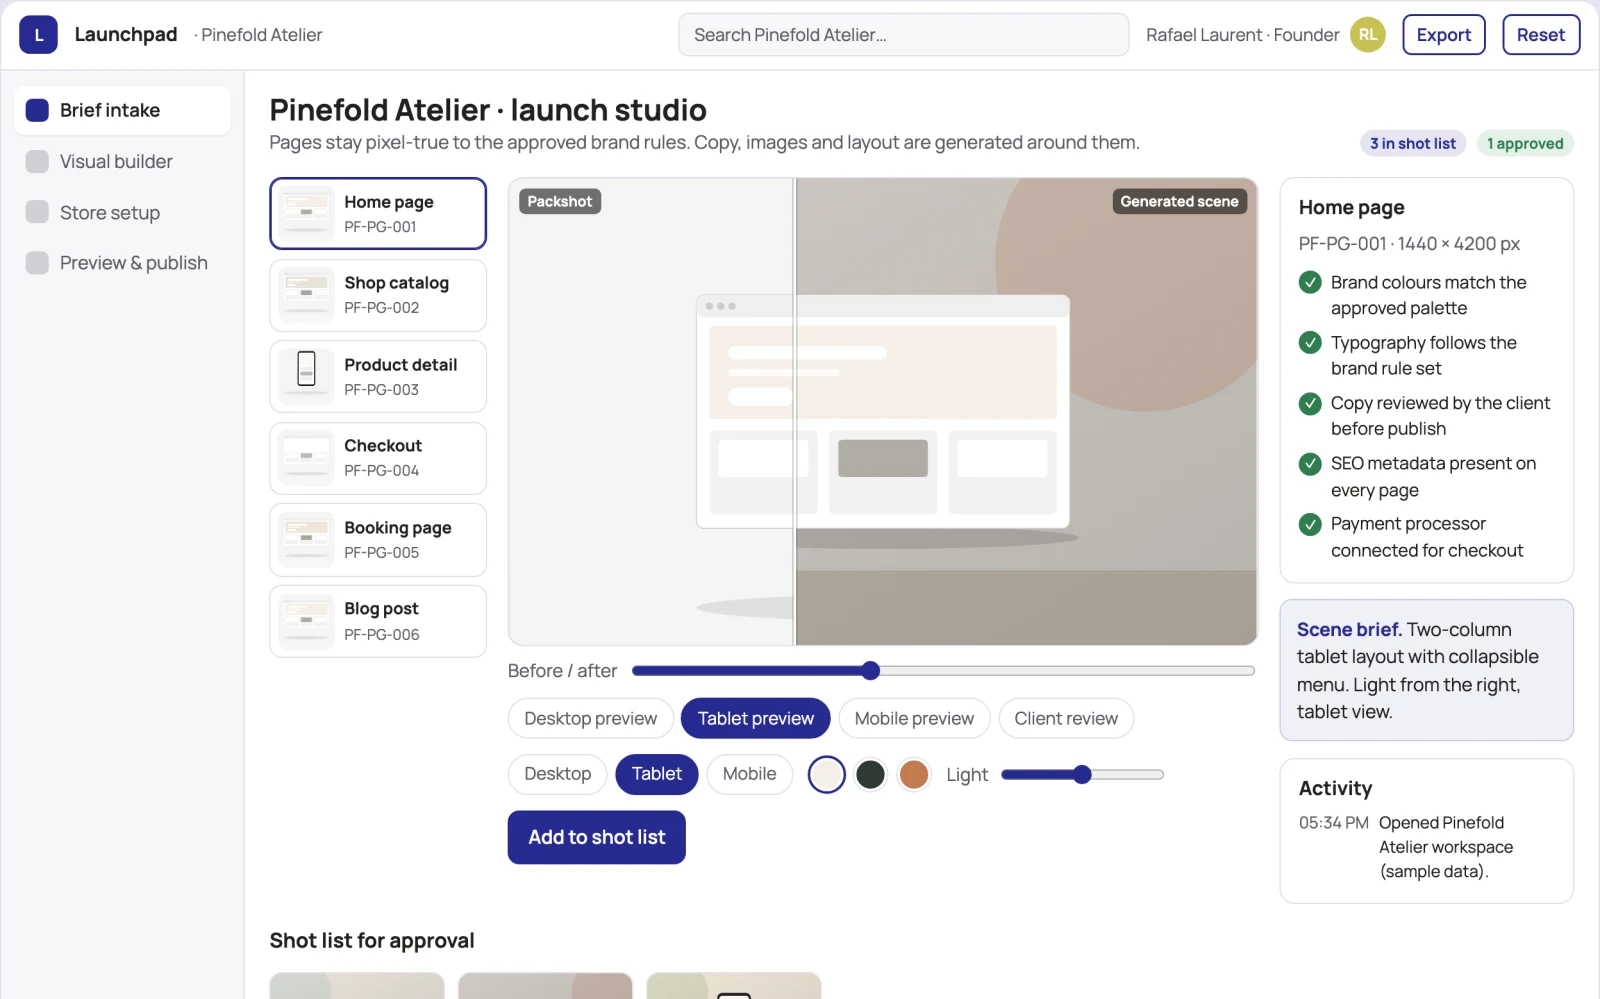This screenshot has width=1600, height=999.
Task: Toggle the Payment processor connected check
Action: (x=1310, y=524)
